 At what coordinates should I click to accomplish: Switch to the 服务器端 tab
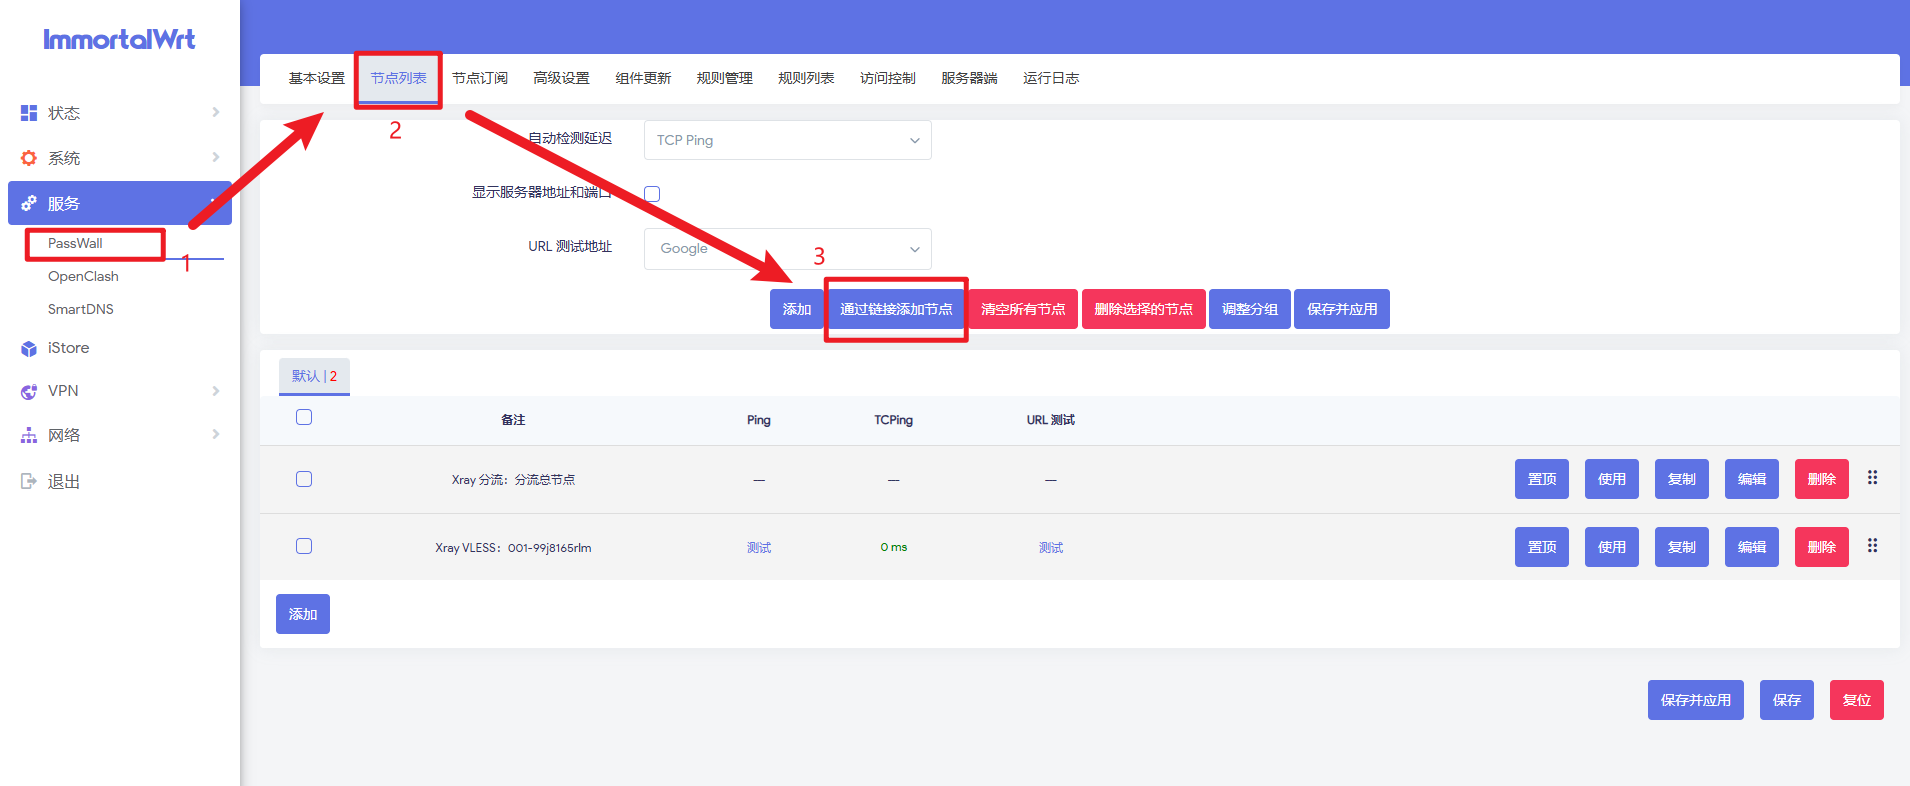[x=969, y=78]
